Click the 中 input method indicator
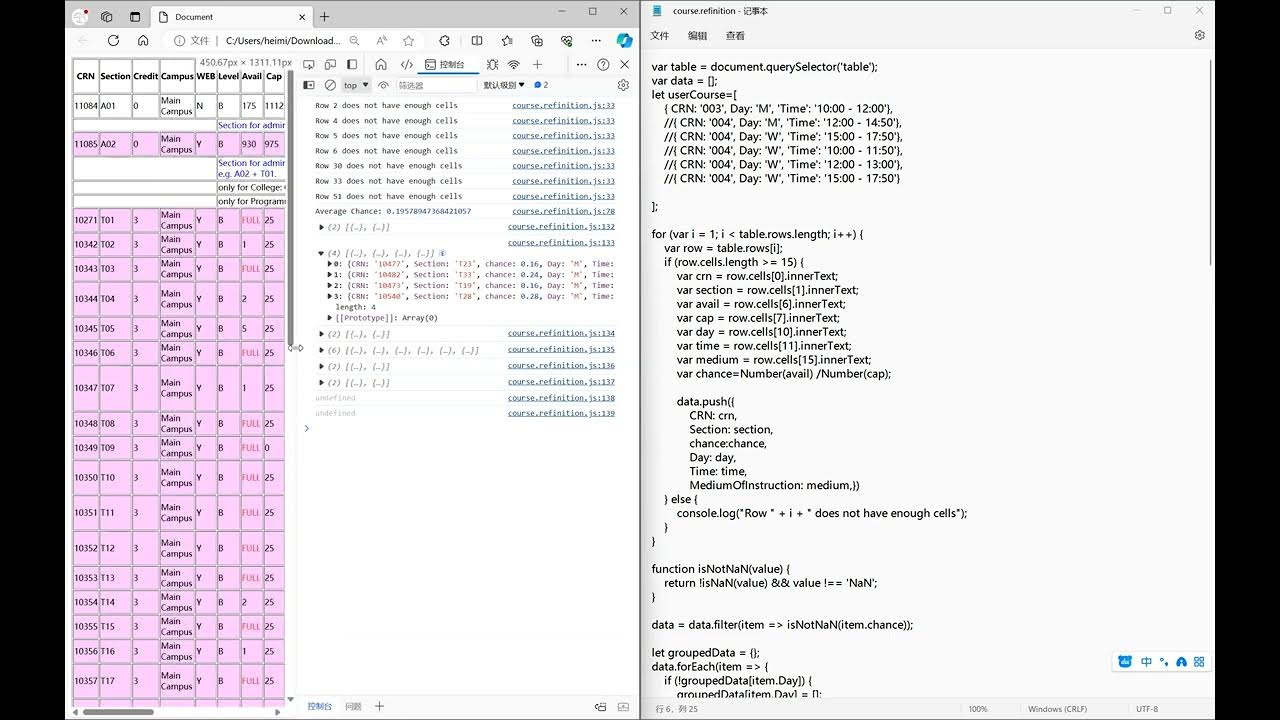Screen dimensions: 1280x720 [x=1146, y=662]
